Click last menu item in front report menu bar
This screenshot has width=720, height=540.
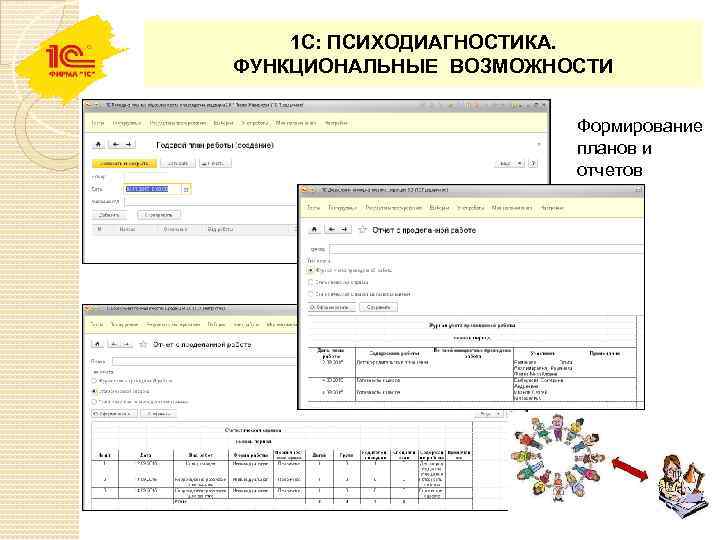[x=551, y=208]
